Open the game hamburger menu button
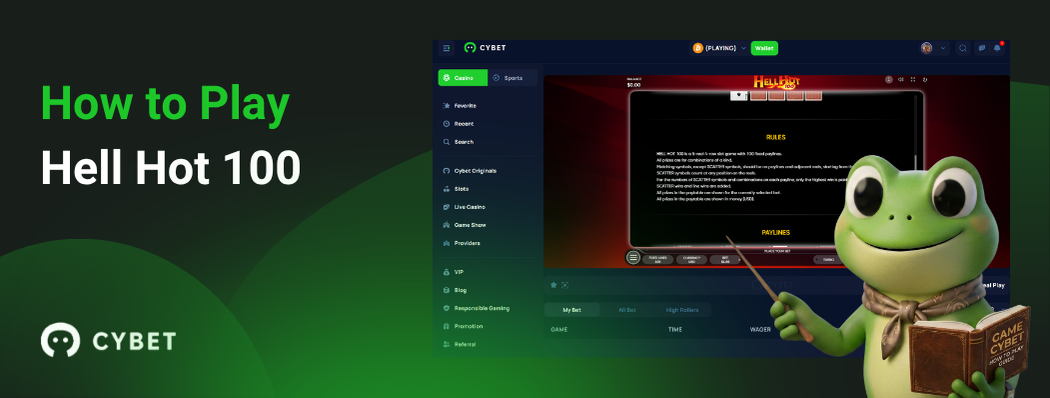The height and width of the screenshot is (398, 1050). (x=633, y=257)
